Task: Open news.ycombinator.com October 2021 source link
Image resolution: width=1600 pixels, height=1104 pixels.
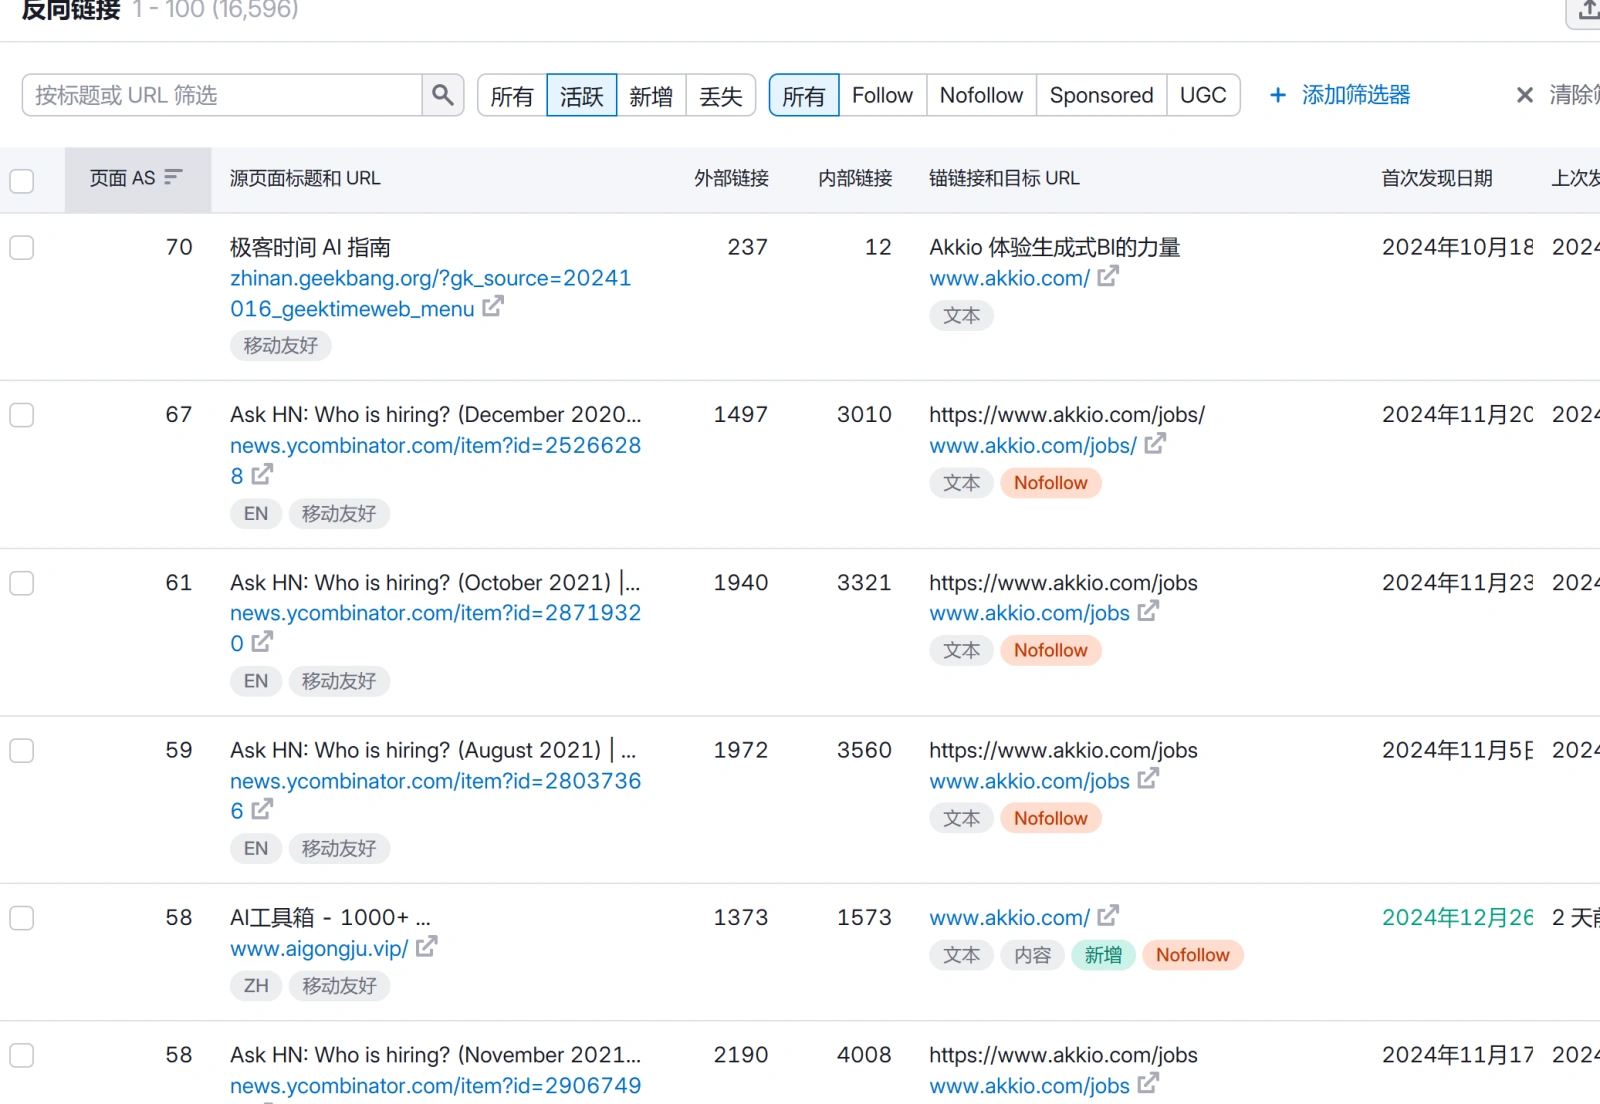Action: (x=435, y=613)
